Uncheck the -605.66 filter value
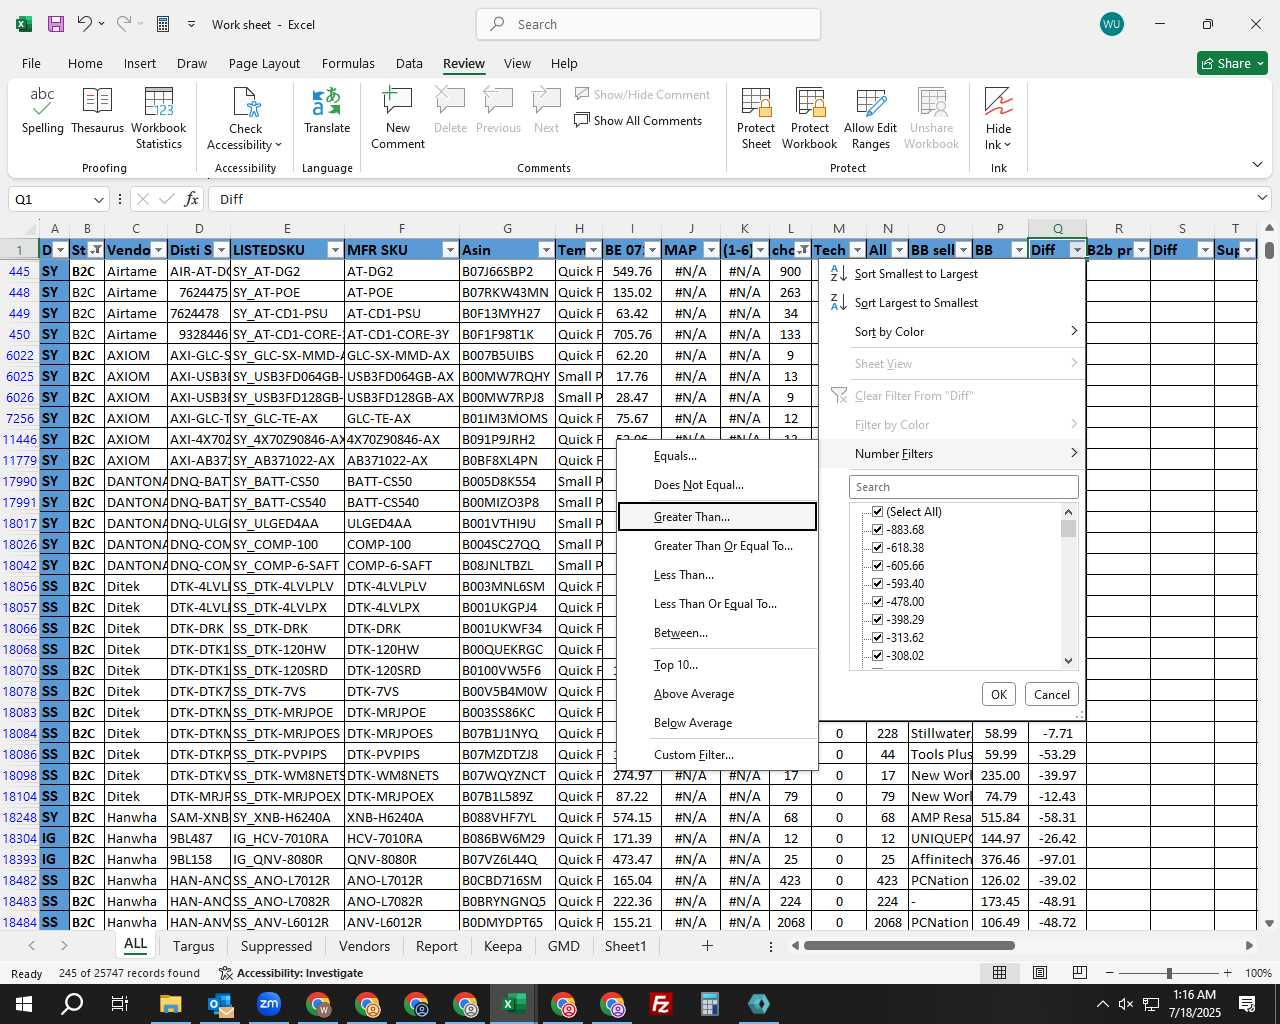1280x1024 pixels. coord(877,566)
